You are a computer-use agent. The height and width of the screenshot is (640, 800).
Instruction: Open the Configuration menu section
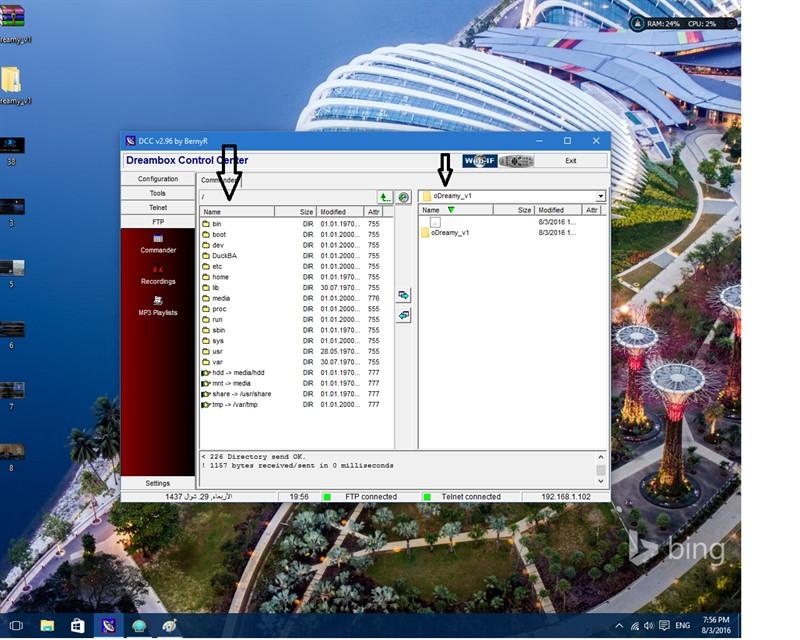158,179
